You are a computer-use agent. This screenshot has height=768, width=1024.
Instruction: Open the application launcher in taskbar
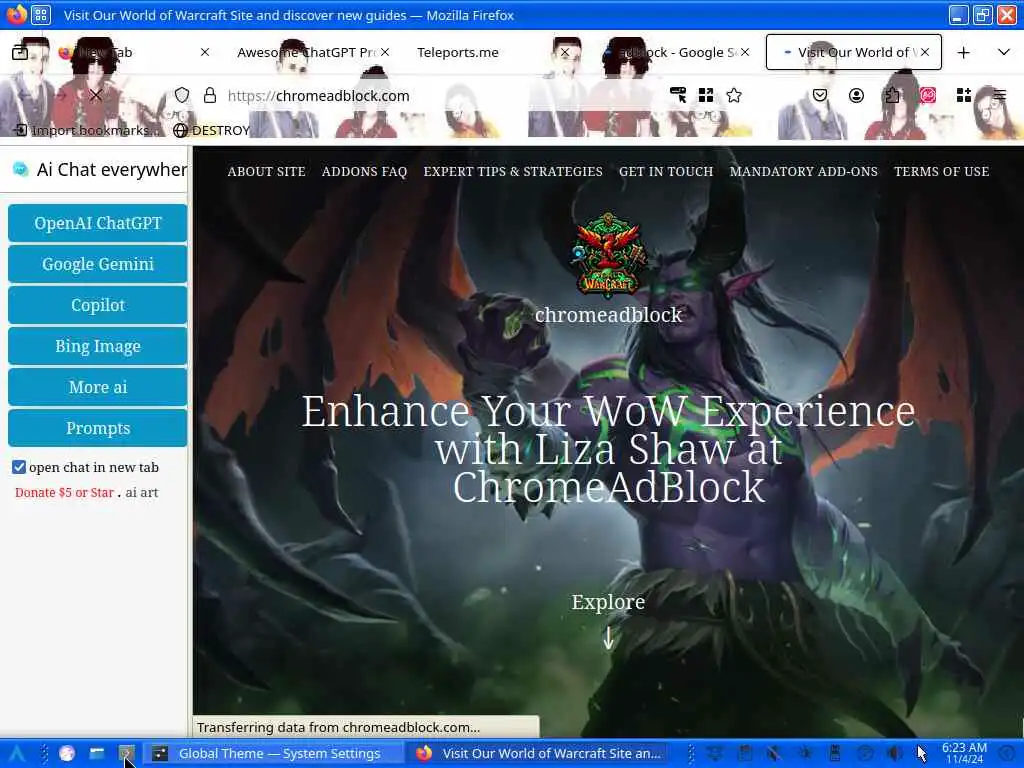(17, 754)
